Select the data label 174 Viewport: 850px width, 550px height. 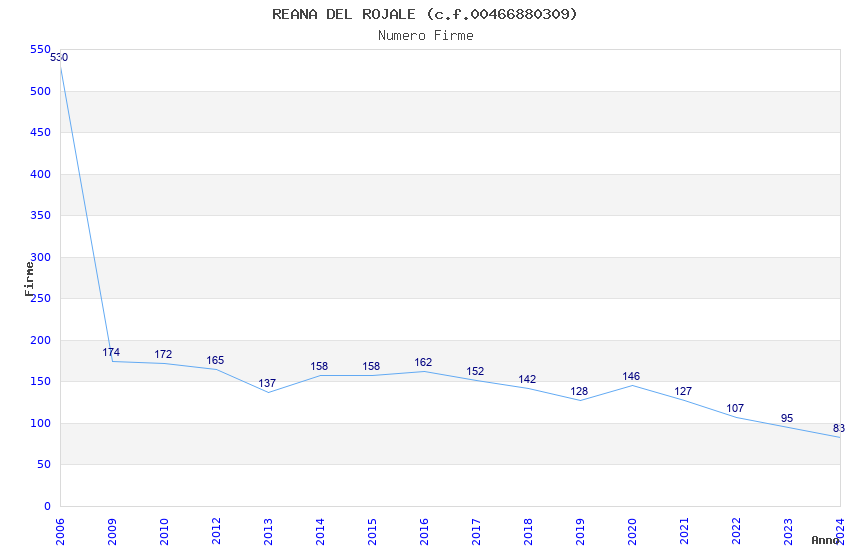point(111,352)
